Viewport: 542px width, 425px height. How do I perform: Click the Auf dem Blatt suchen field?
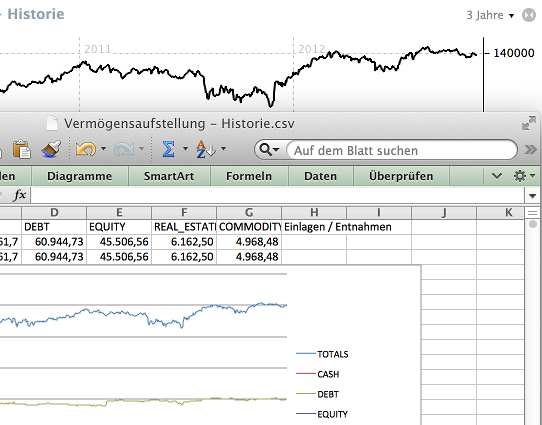point(401,150)
